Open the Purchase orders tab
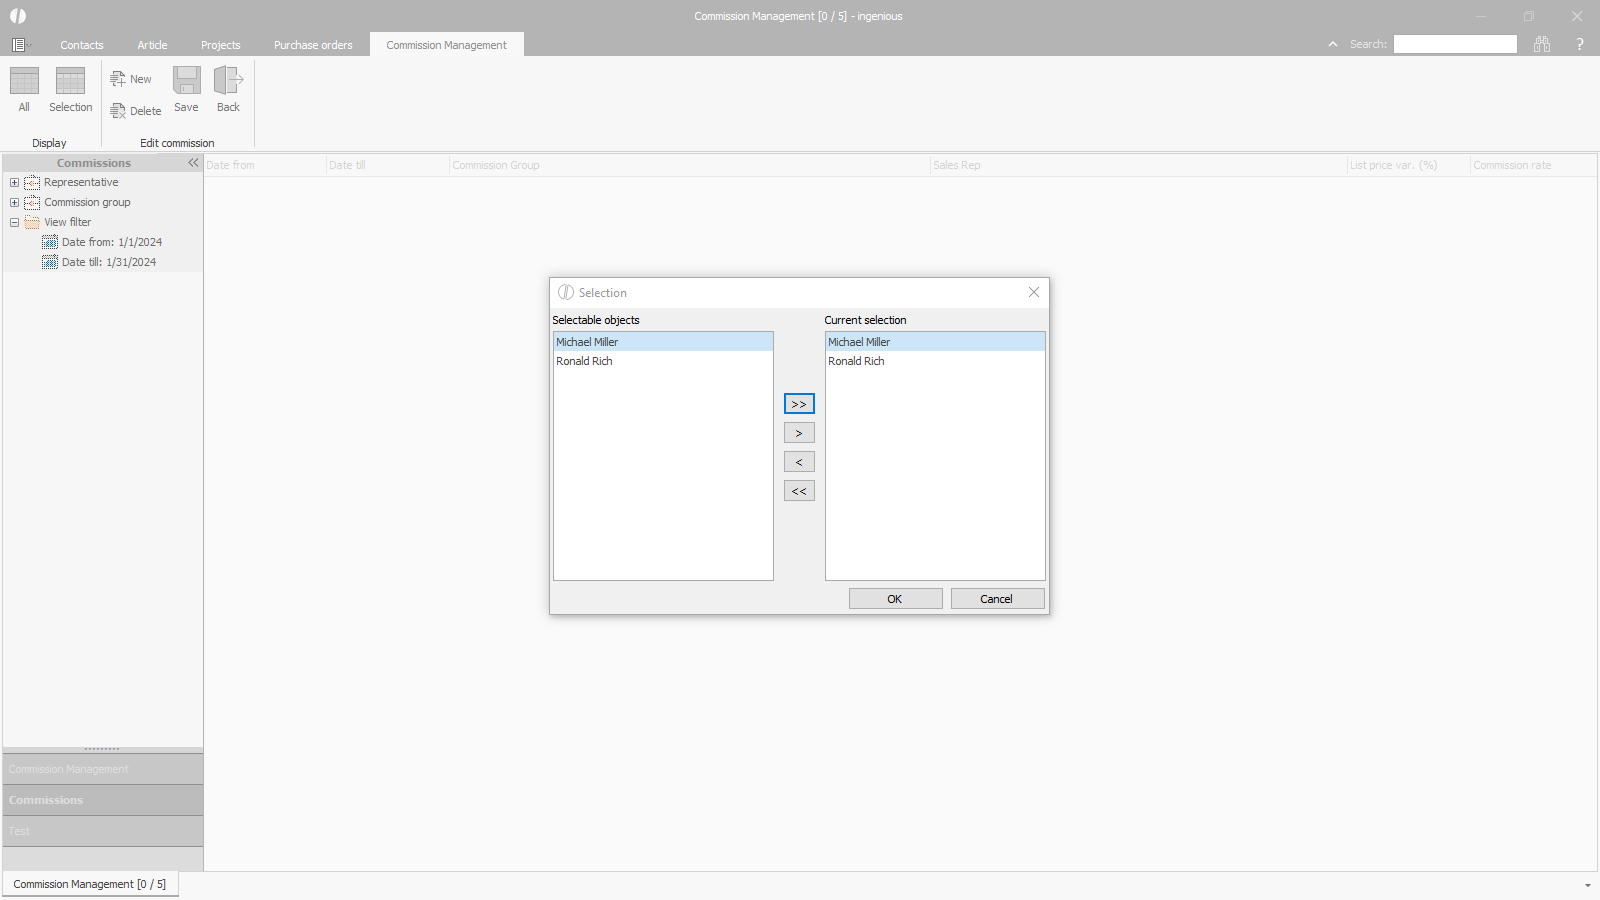The image size is (1600, 900). pos(313,45)
